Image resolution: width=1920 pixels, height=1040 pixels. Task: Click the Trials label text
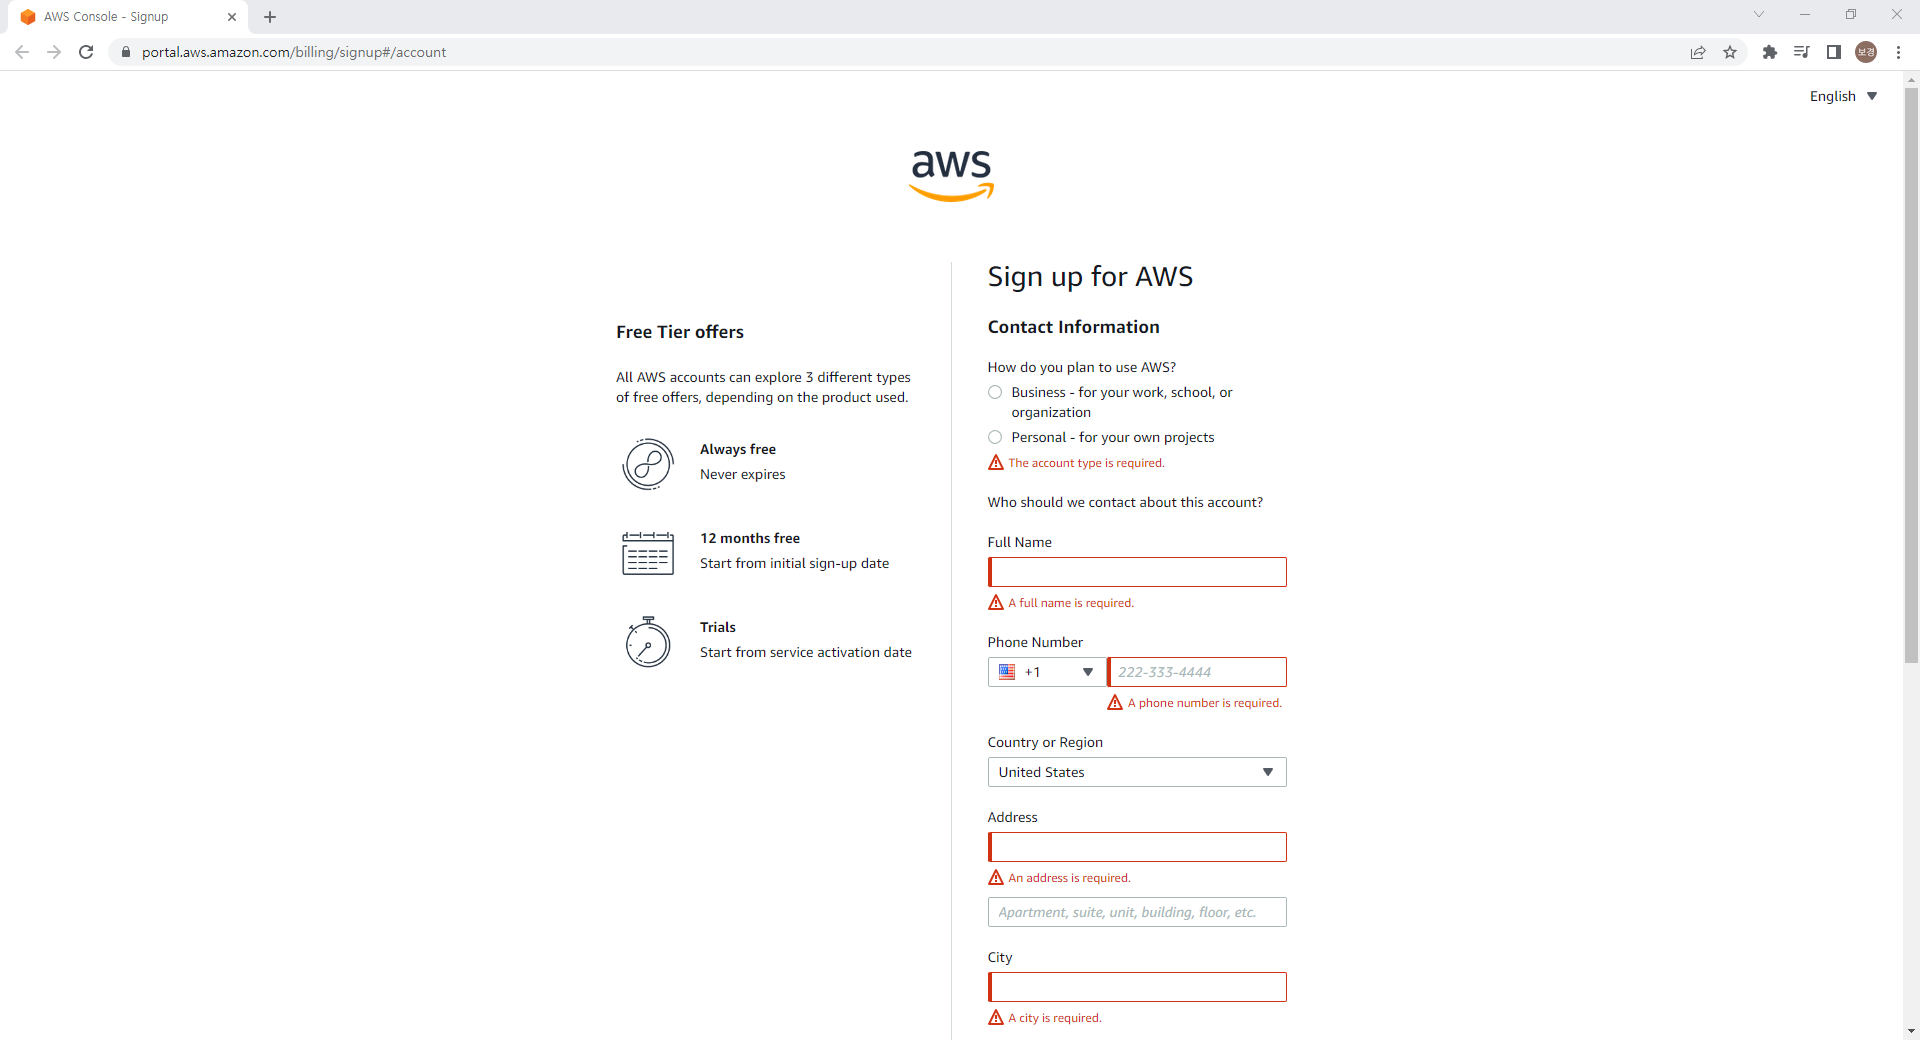pos(718,627)
